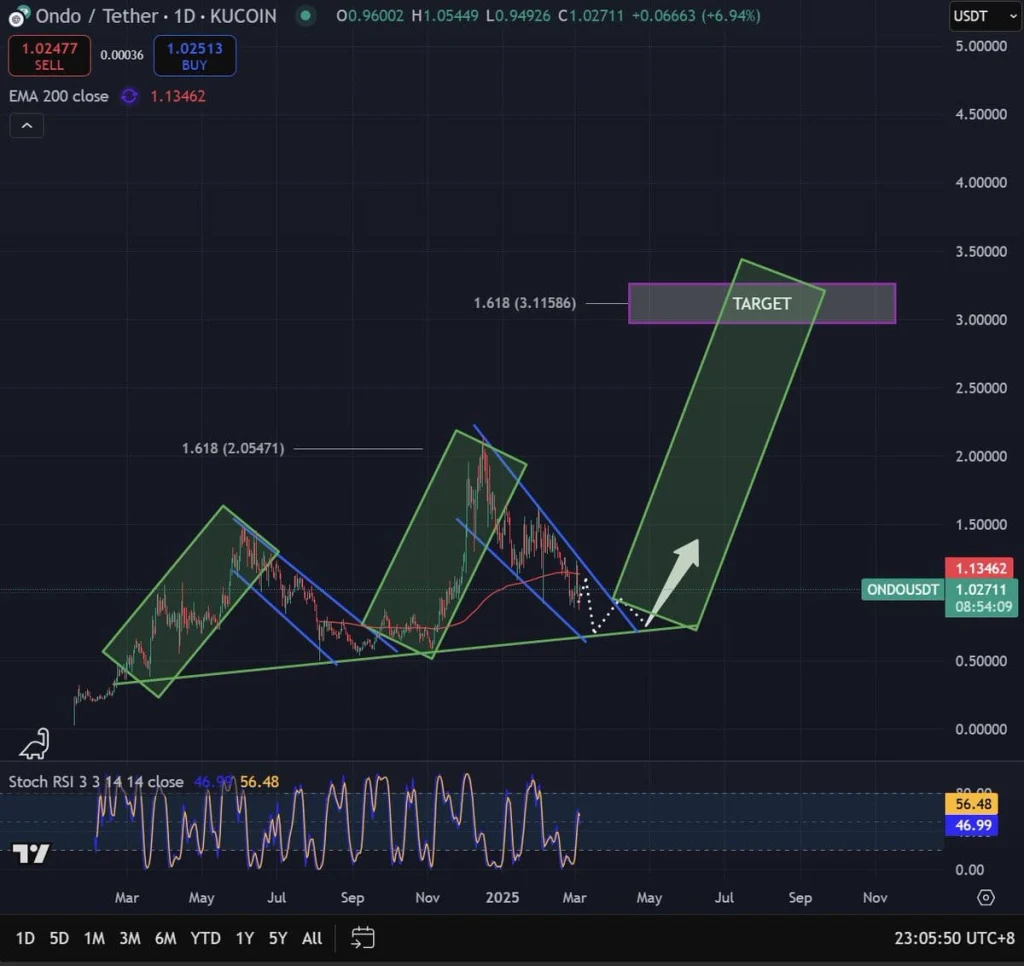
Task: Collapse the indicator legend chevron
Action: (x=27, y=125)
